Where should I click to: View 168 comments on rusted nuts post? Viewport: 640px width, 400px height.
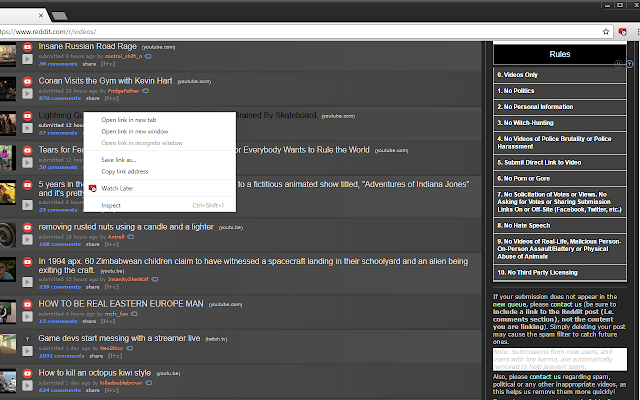(x=60, y=244)
